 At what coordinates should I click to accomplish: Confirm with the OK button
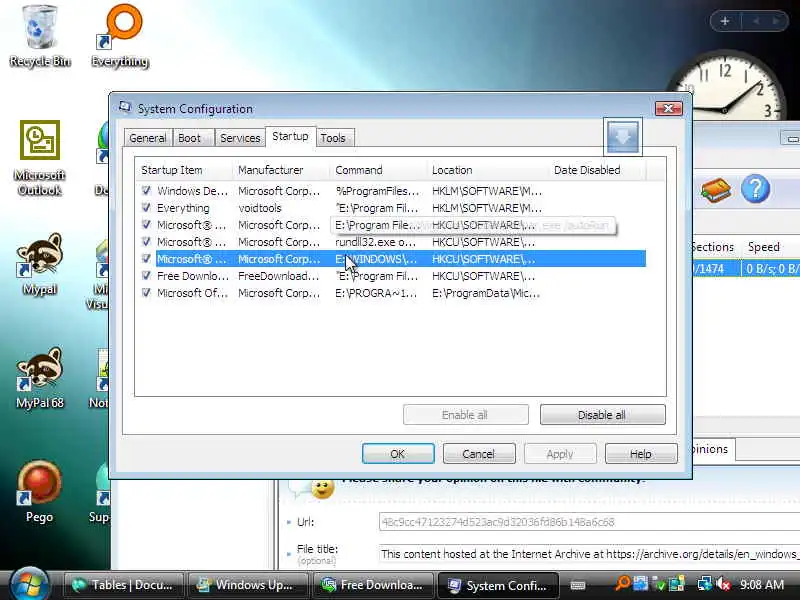point(398,454)
